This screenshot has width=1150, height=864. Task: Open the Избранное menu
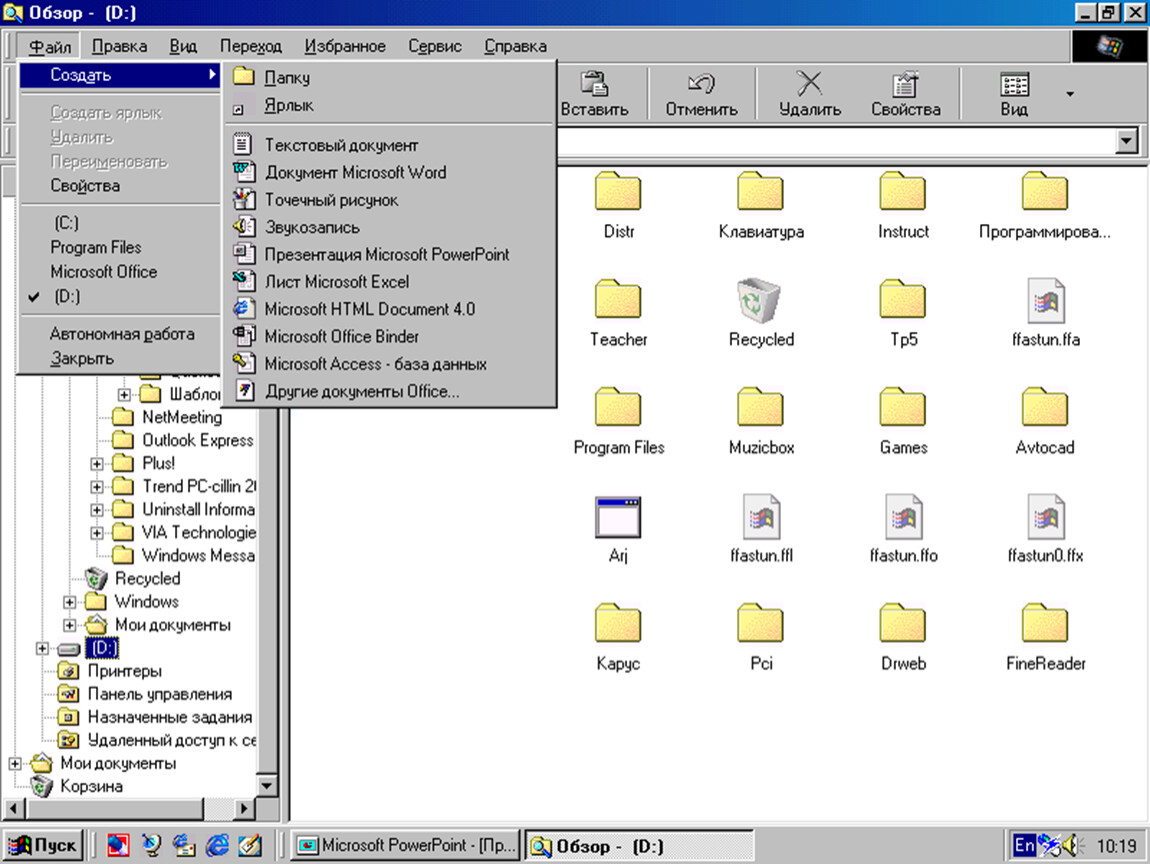pos(345,46)
